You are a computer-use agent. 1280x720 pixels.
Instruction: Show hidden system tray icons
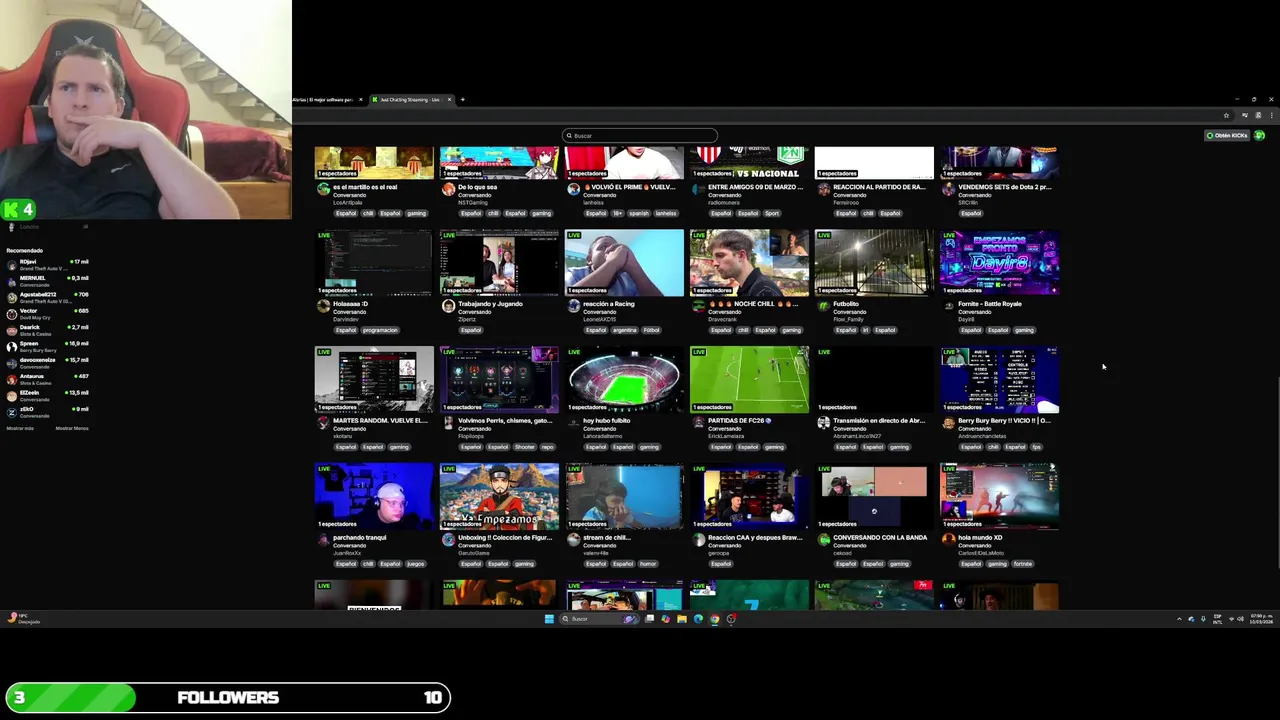[x=1179, y=619]
